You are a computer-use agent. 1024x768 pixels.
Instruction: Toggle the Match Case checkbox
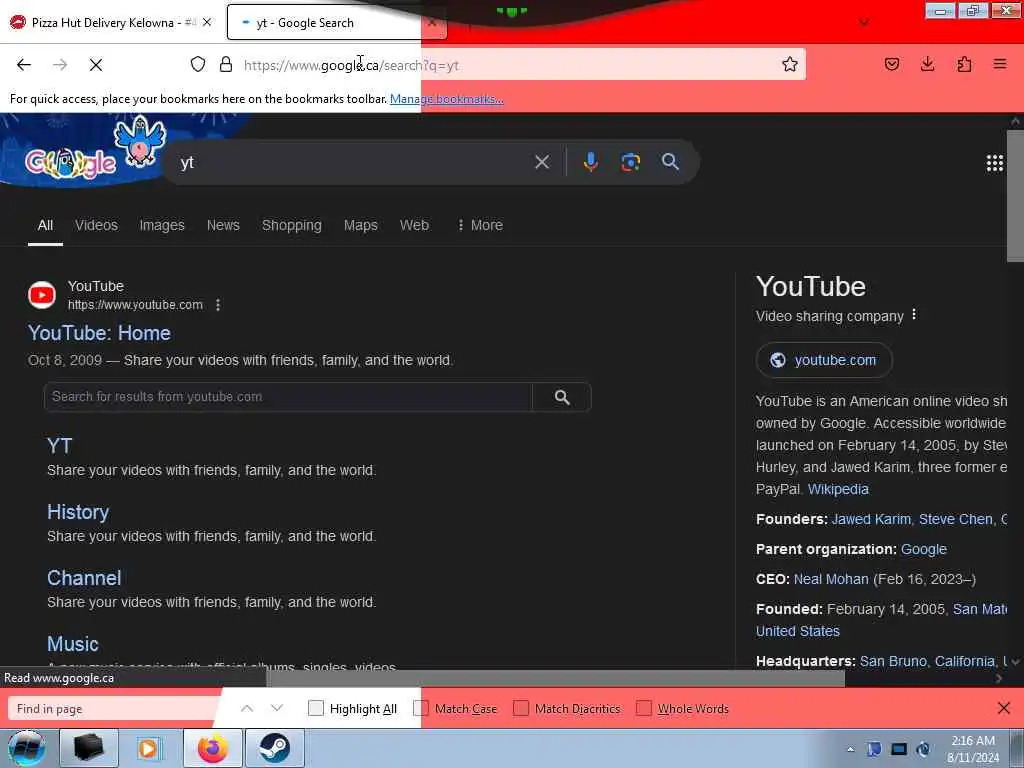(x=421, y=708)
